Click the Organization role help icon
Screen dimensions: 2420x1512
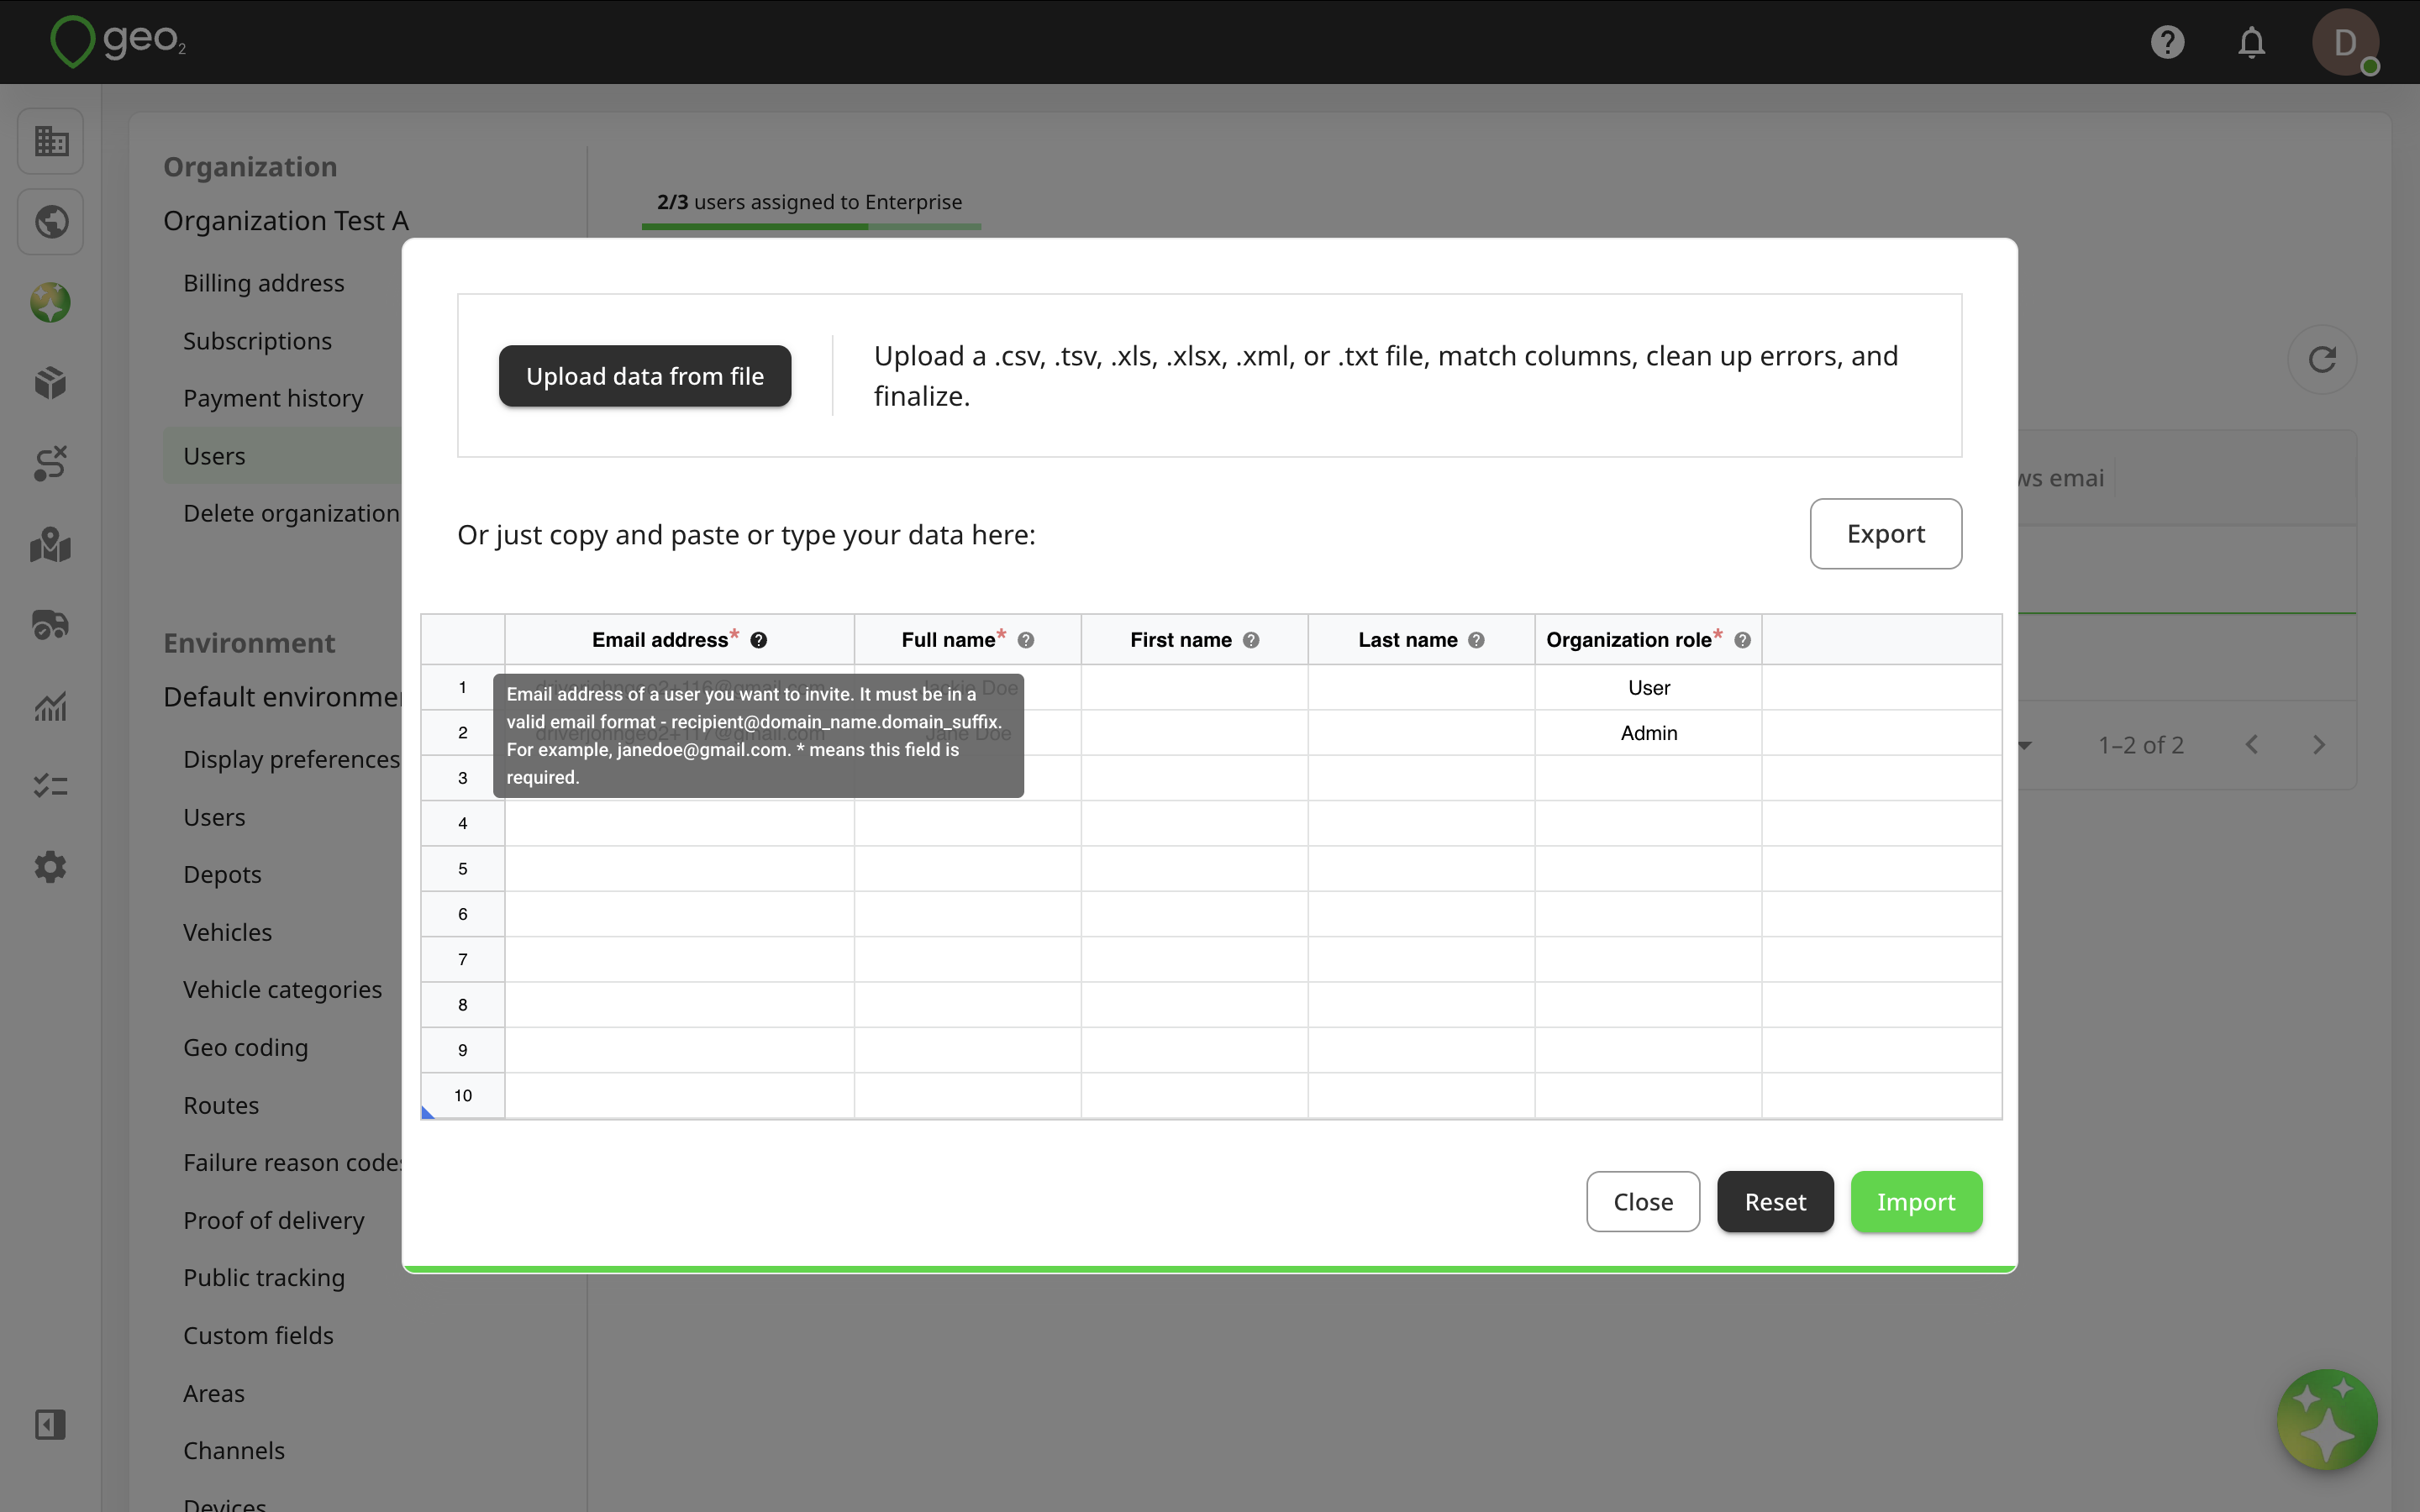1743,641
